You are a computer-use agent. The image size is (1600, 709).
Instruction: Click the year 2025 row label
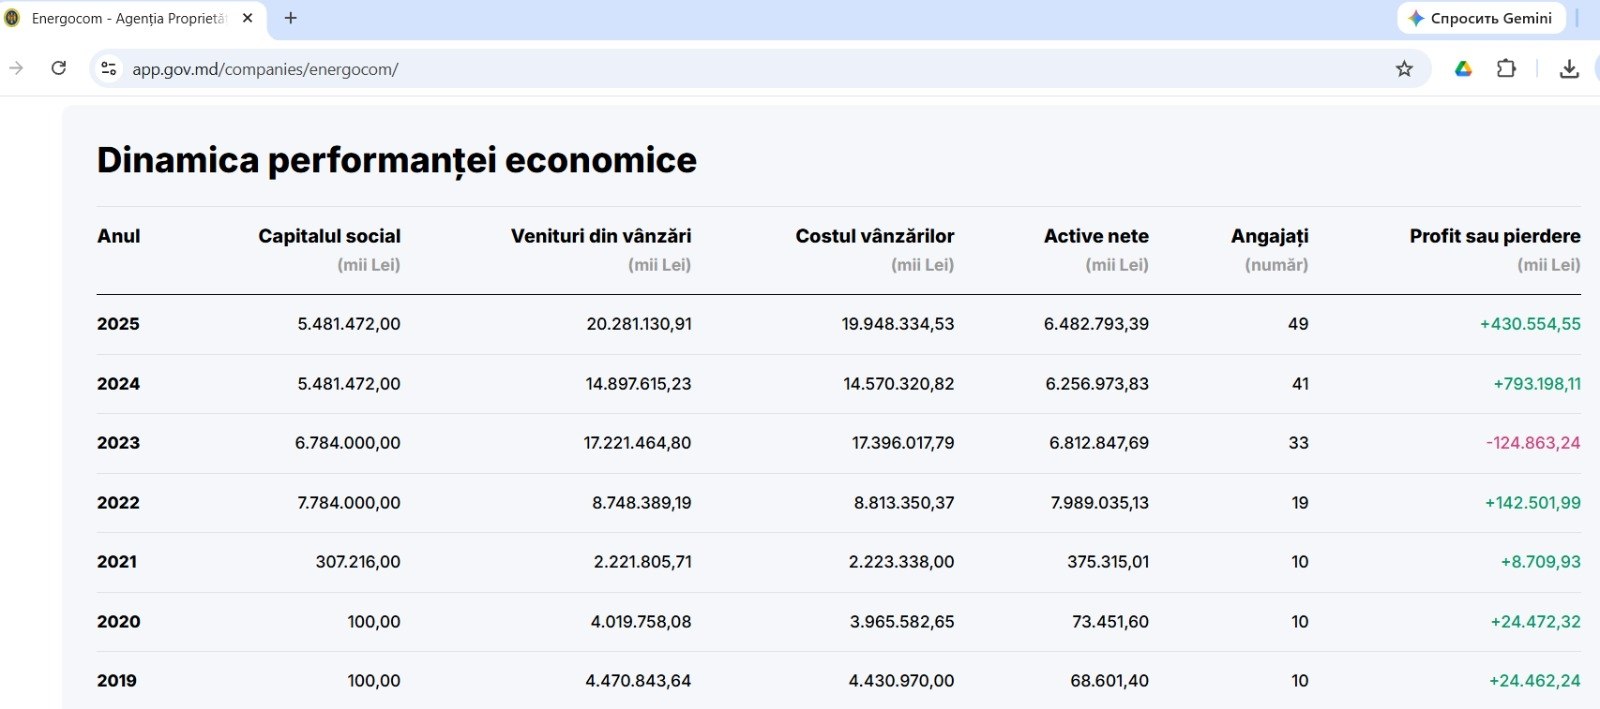pyautogui.click(x=118, y=324)
